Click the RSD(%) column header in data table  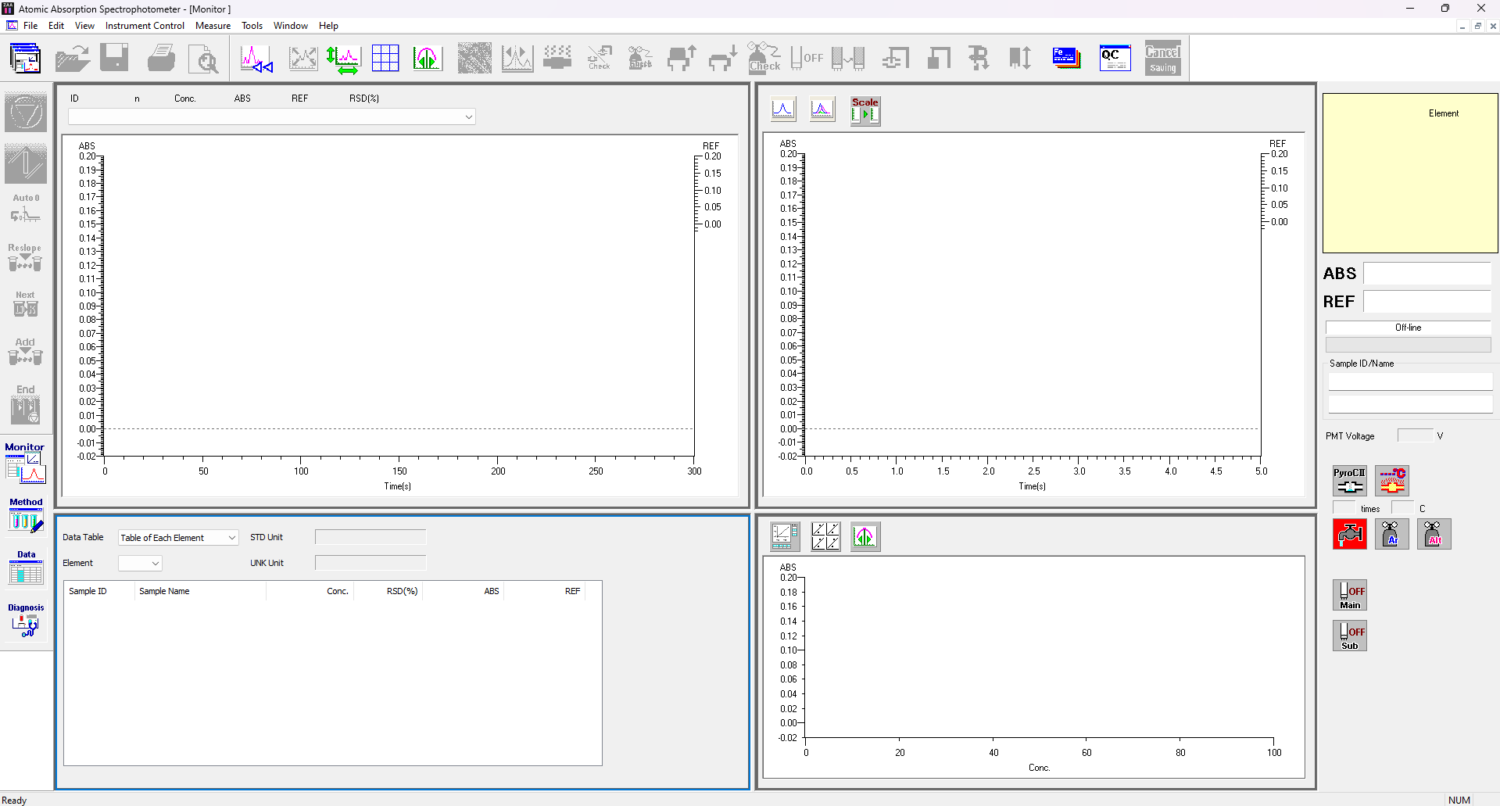point(388,591)
